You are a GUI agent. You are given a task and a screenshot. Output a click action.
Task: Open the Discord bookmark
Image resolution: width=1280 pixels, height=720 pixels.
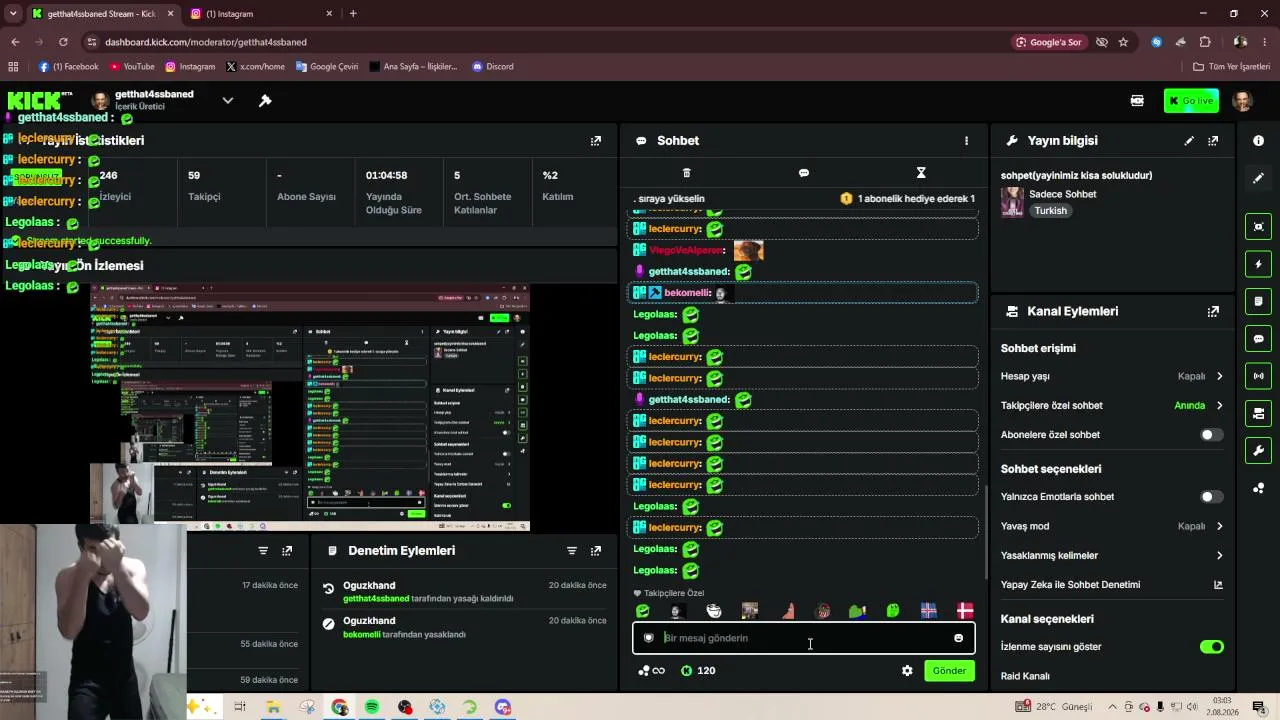pos(493,67)
